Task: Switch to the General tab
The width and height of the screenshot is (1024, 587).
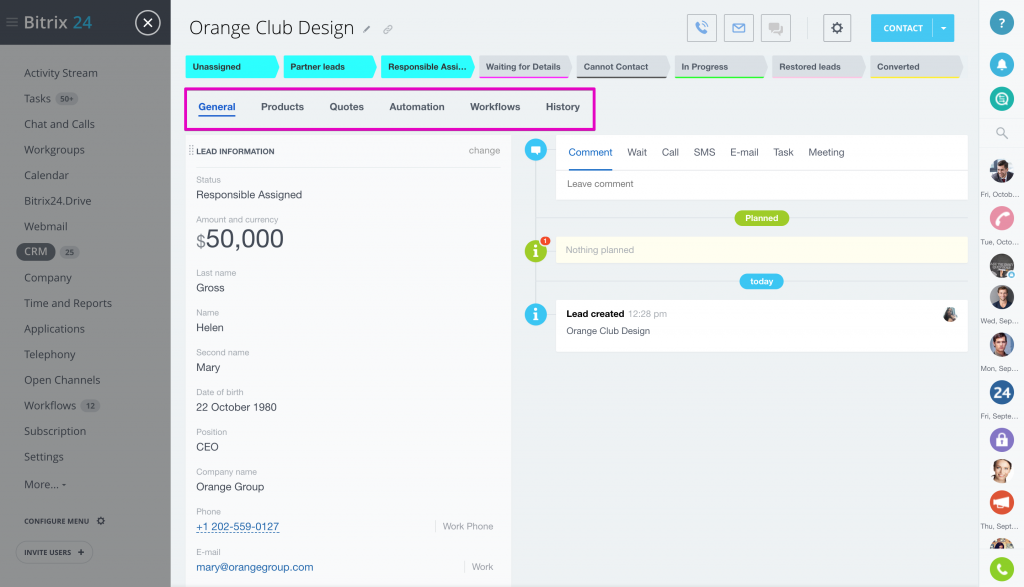Action: [x=217, y=107]
